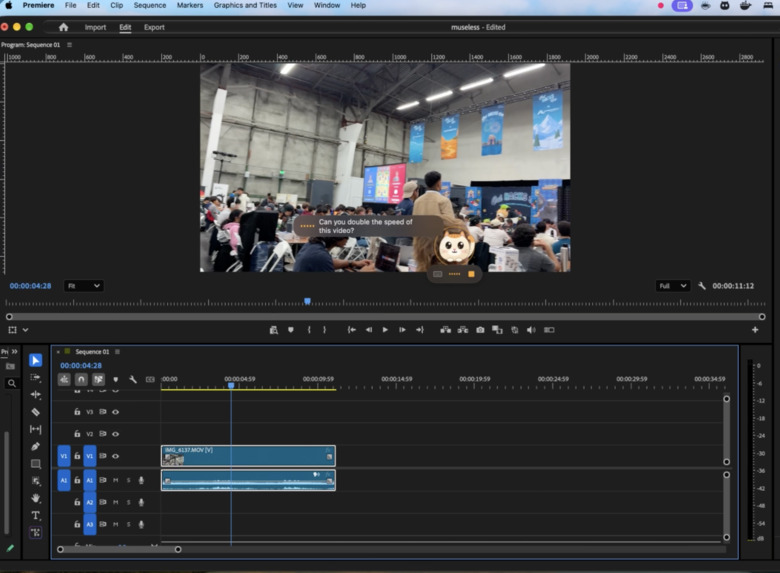Click the Lift button icon
Screen dimensions: 780x573
445,330
